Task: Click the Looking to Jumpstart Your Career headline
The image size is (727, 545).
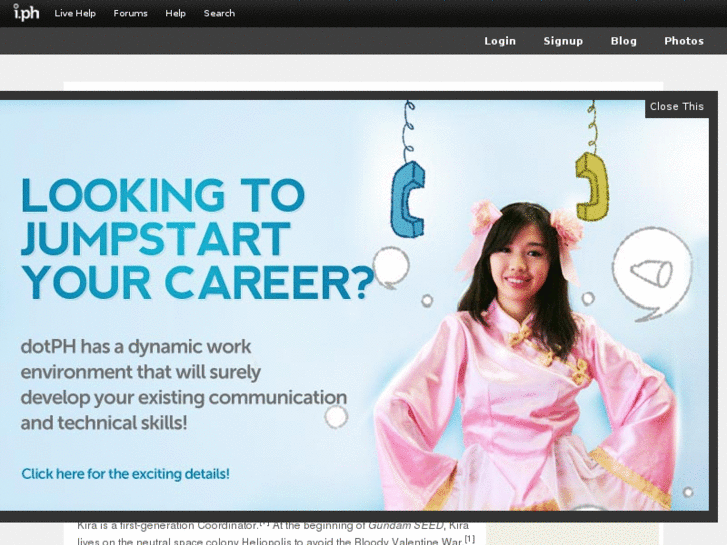Action: click(x=197, y=238)
